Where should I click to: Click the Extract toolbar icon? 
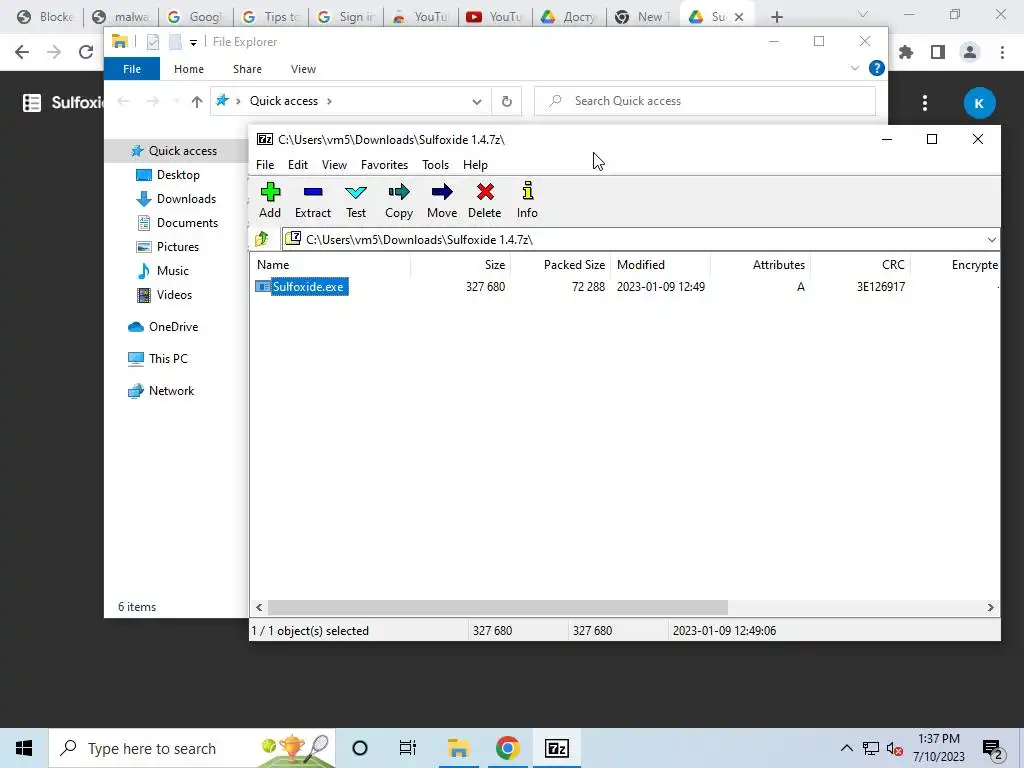[313, 200]
